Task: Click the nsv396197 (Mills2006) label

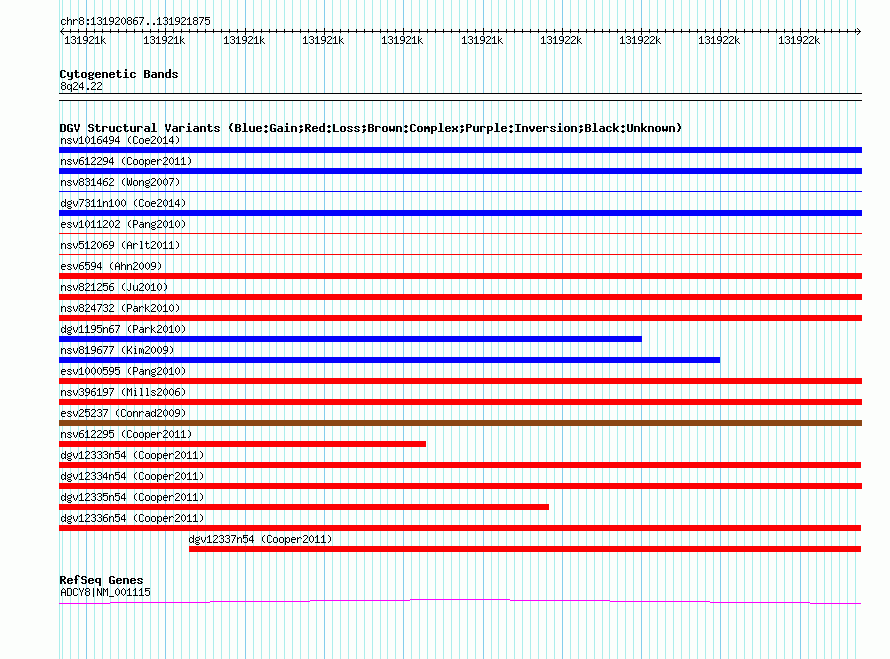Action: [x=123, y=392]
